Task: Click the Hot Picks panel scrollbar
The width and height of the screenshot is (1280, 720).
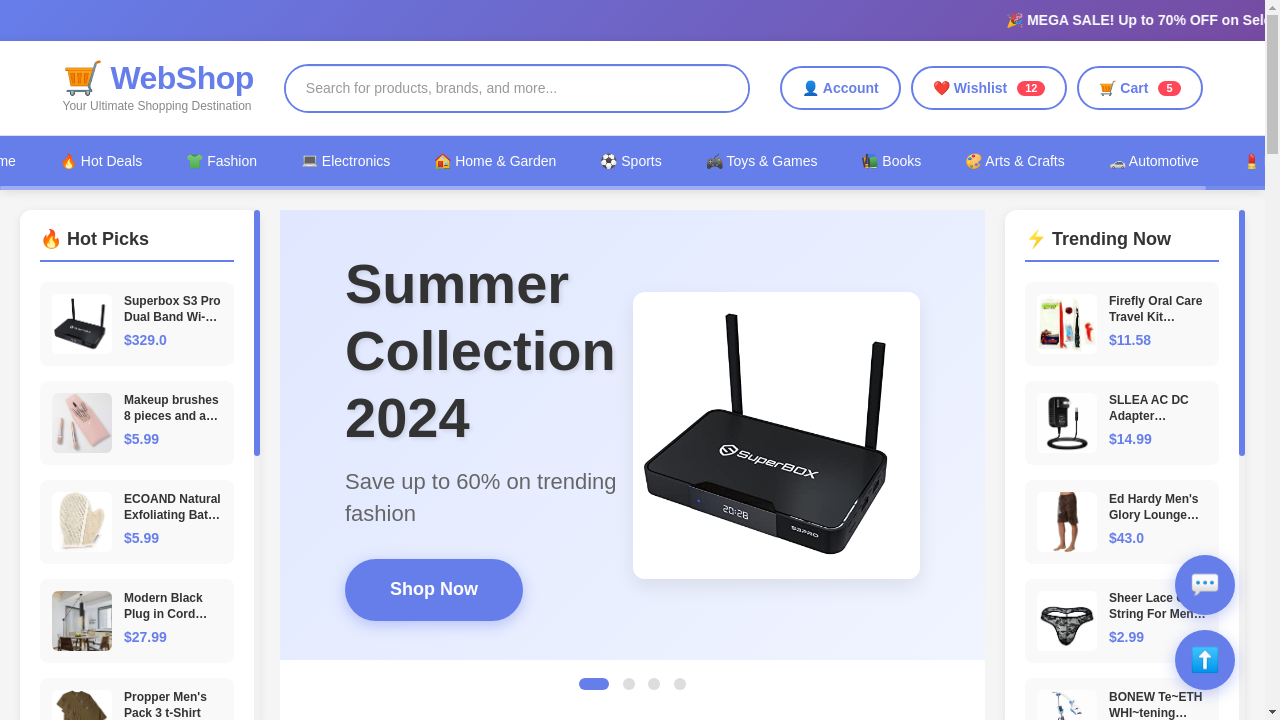Action: (257, 333)
